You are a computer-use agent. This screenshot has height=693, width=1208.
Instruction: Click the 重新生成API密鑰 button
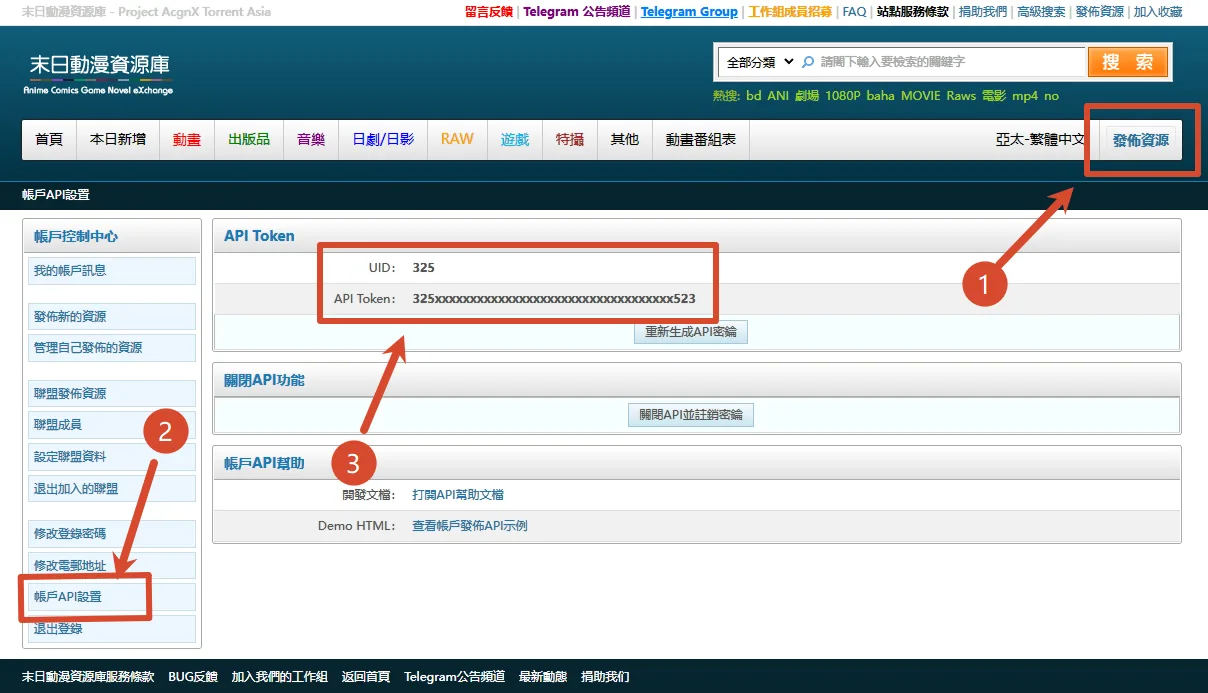pos(691,332)
